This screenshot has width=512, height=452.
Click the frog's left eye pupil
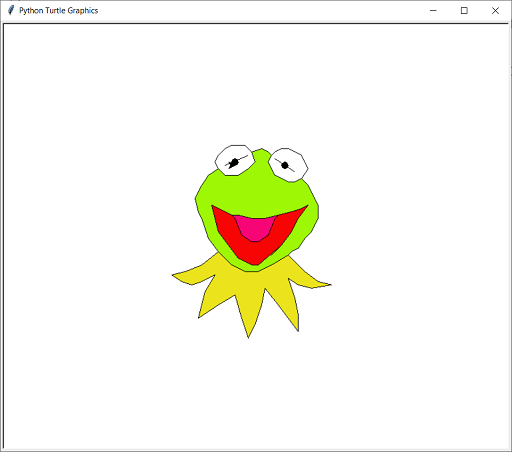[x=234, y=162]
